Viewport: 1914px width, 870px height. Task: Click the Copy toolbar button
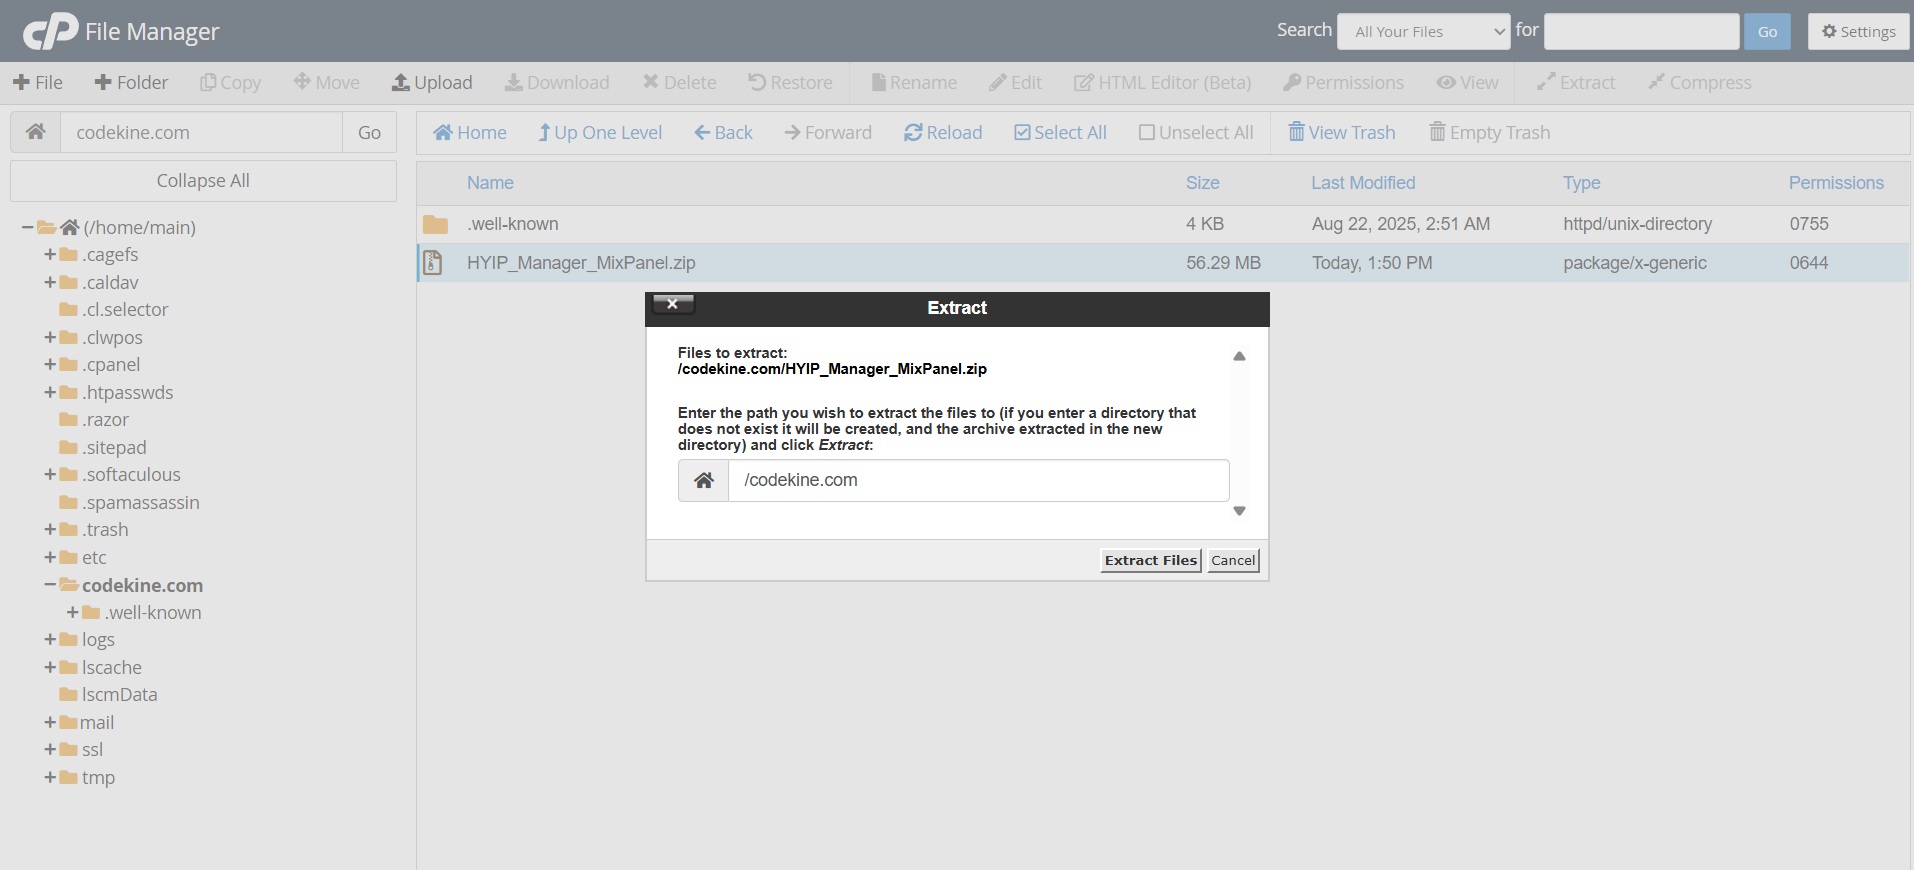pos(230,82)
